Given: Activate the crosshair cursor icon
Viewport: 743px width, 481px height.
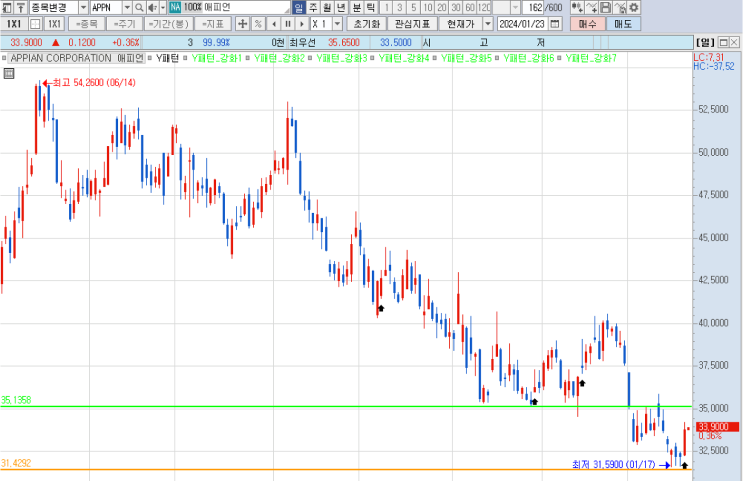Looking at the screenshot, I should pos(242,24).
